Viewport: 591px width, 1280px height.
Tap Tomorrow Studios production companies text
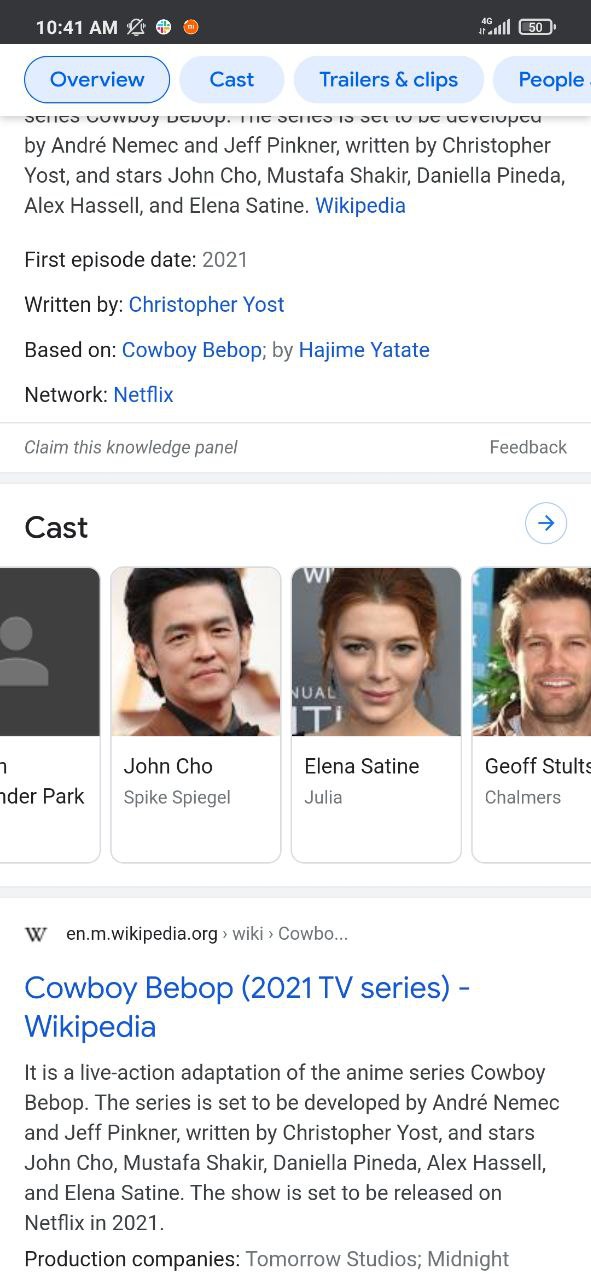(333, 1259)
